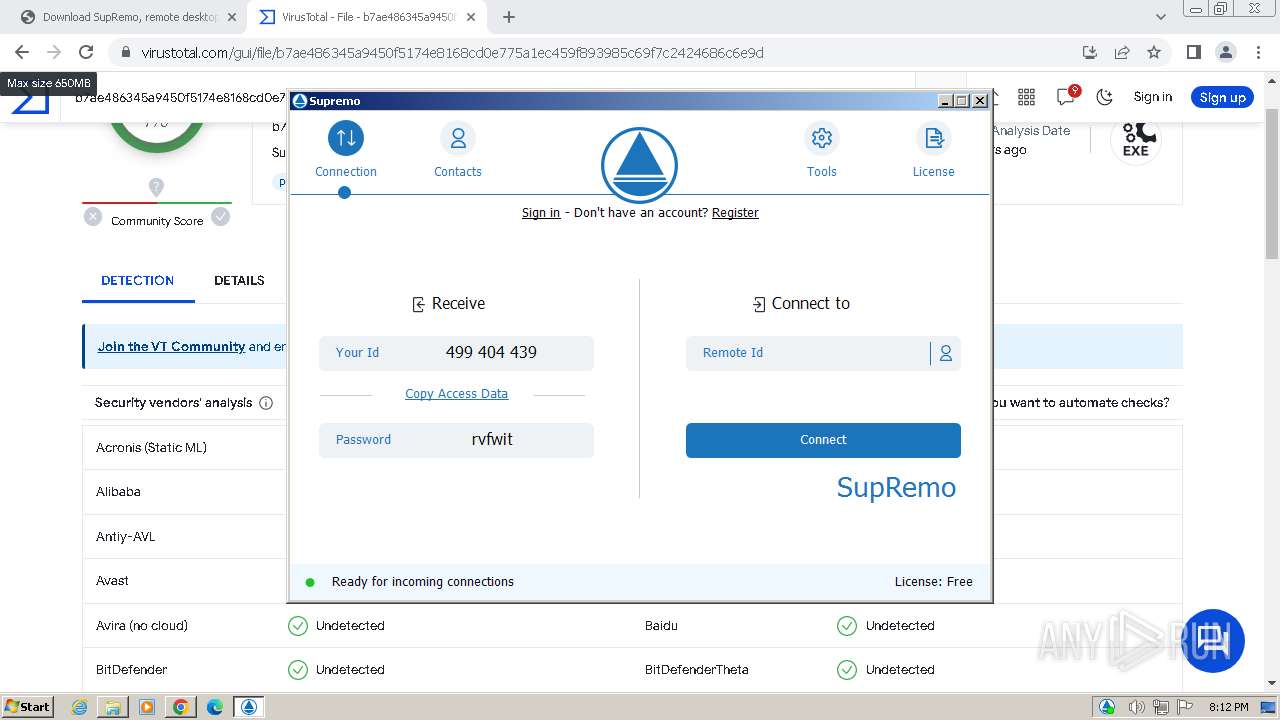Open a new browser tab
The image size is (1280, 720).
click(509, 17)
